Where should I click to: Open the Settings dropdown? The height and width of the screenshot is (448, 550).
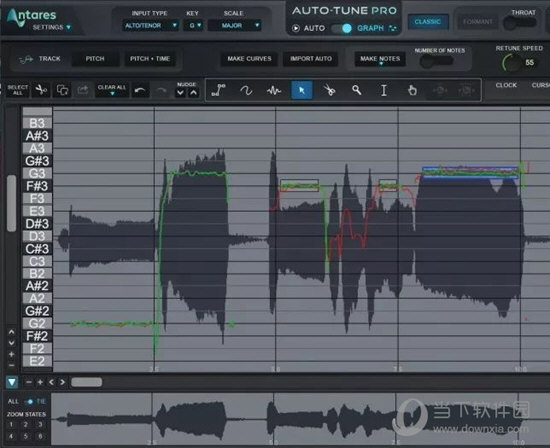tap(52, 27)
